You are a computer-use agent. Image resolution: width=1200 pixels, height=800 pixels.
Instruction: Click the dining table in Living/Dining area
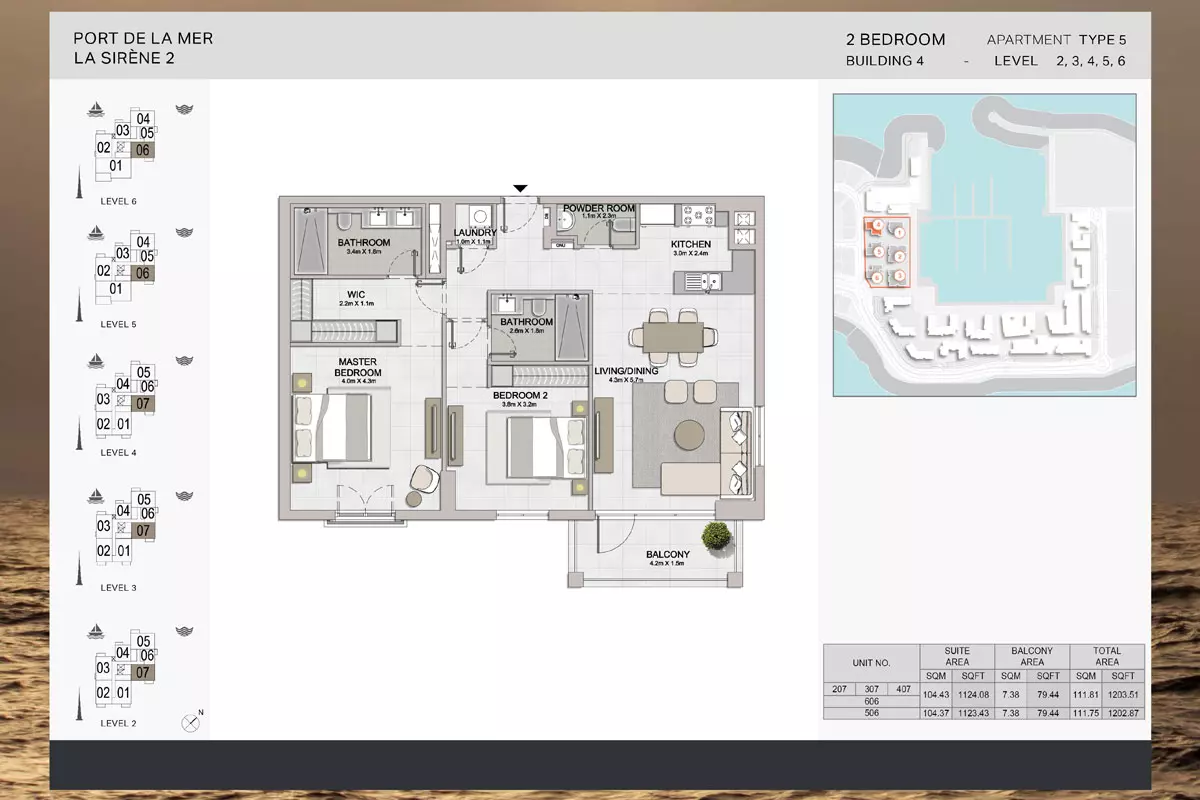click(x=672, y=337)
